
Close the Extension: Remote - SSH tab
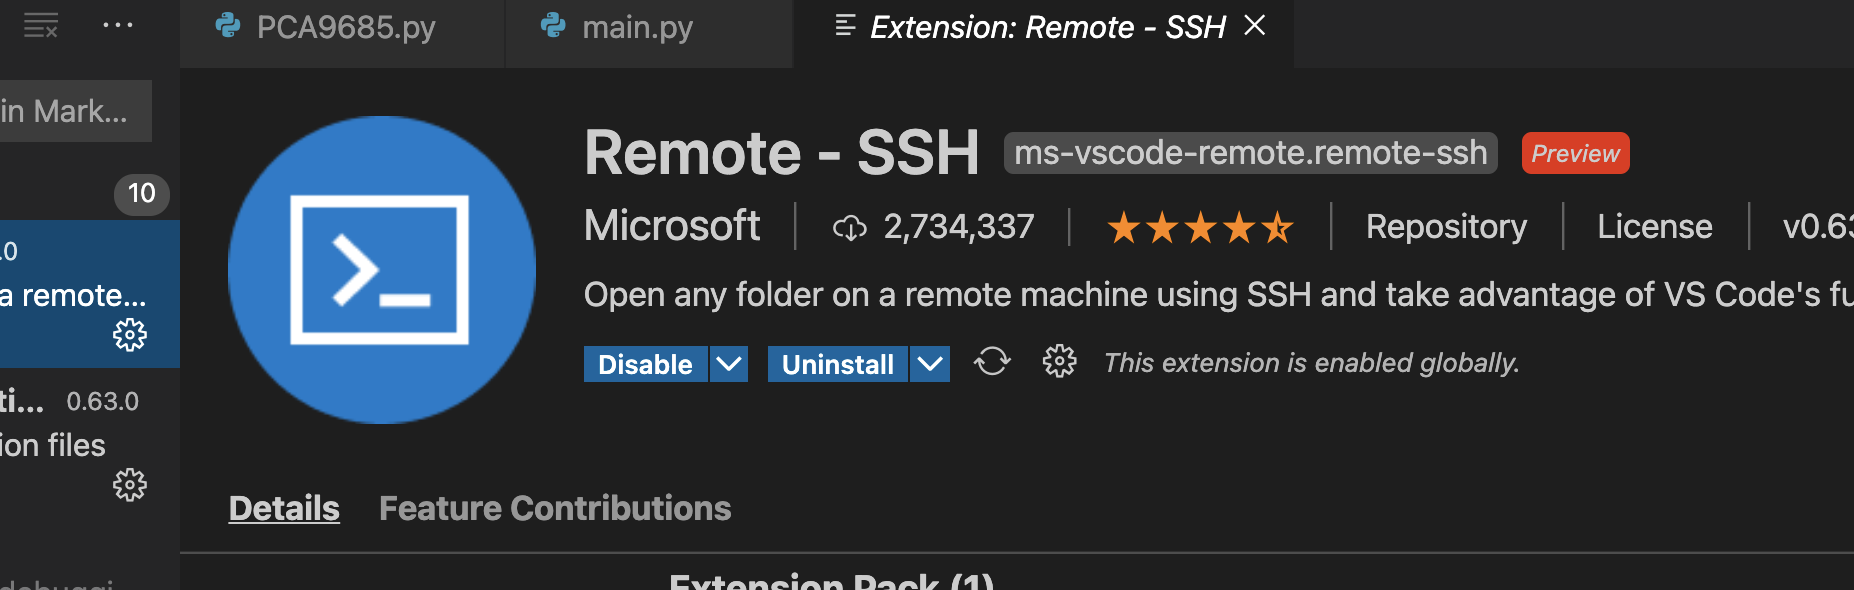pyautogui.click(x=1255, y=26)
